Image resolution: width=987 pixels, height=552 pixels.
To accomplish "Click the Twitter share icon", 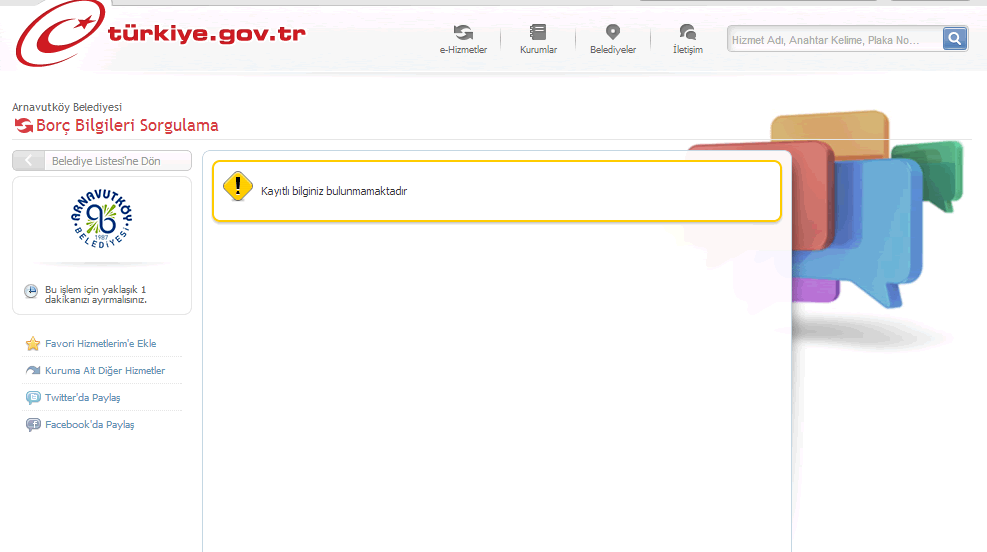I will pyautogui.click(x=33, y=398).
